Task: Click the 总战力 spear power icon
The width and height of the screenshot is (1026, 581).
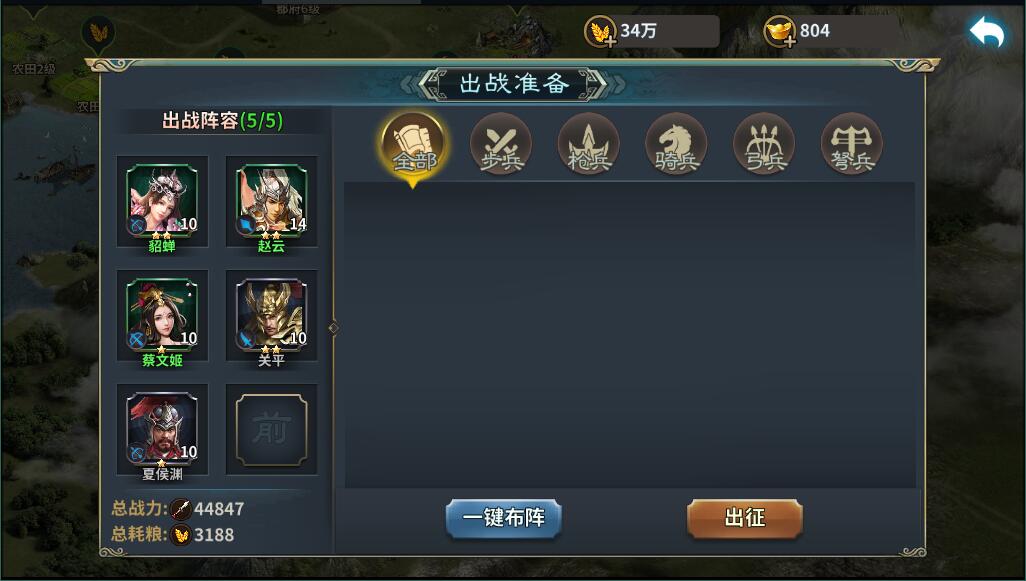Action: 181,509
